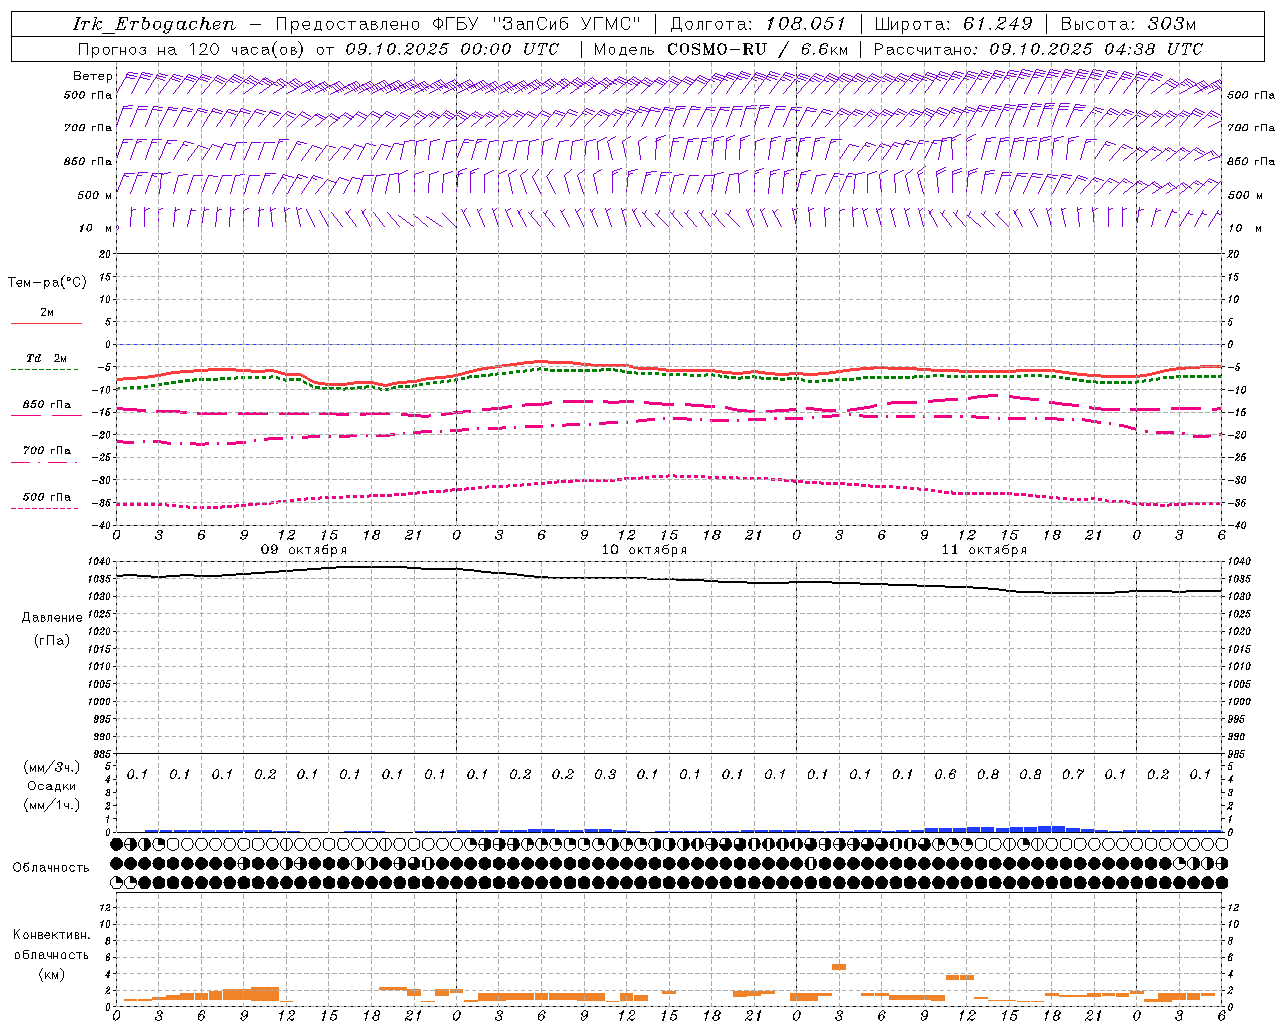This screenshot has height=1024, width=1280.
Task: Click the latitude value Широта: 61.249
Action: click(953, 24)
